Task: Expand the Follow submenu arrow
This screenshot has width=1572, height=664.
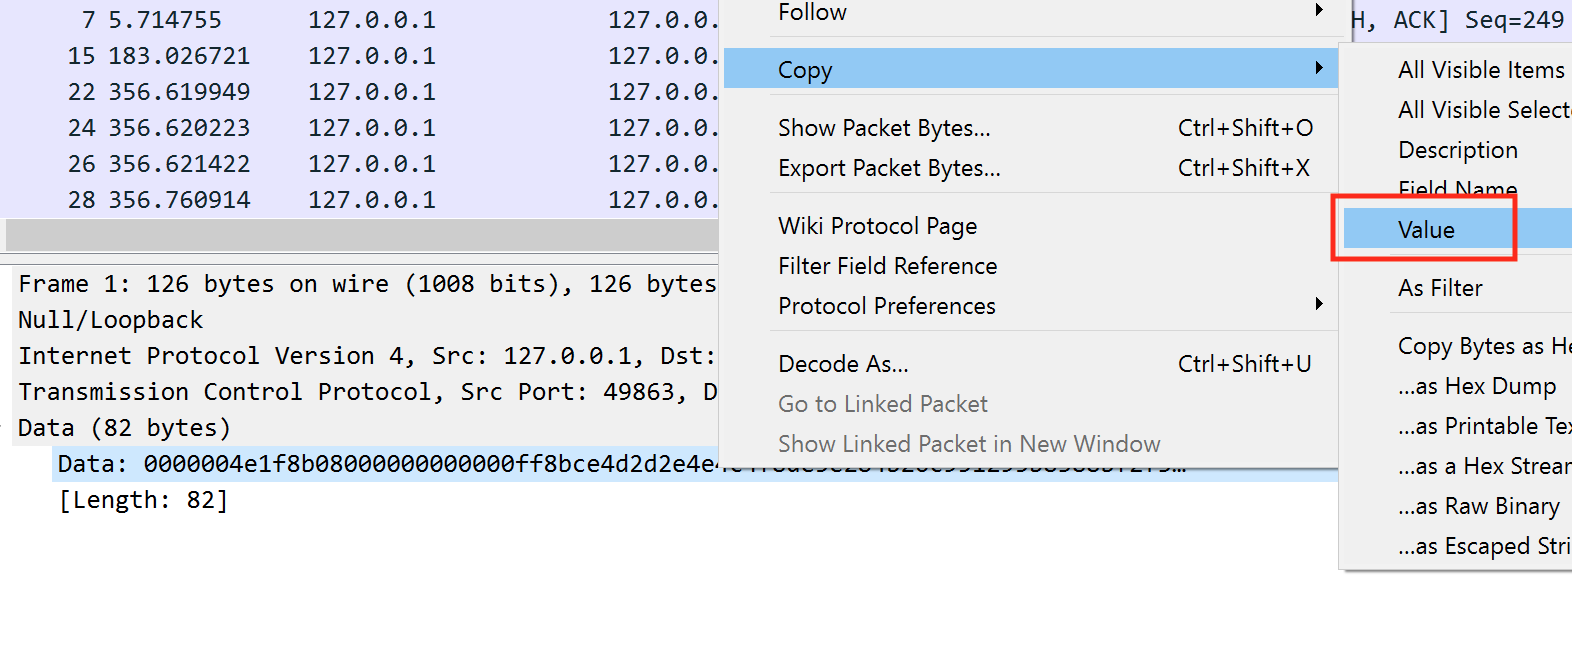Action: (1319, 10)
